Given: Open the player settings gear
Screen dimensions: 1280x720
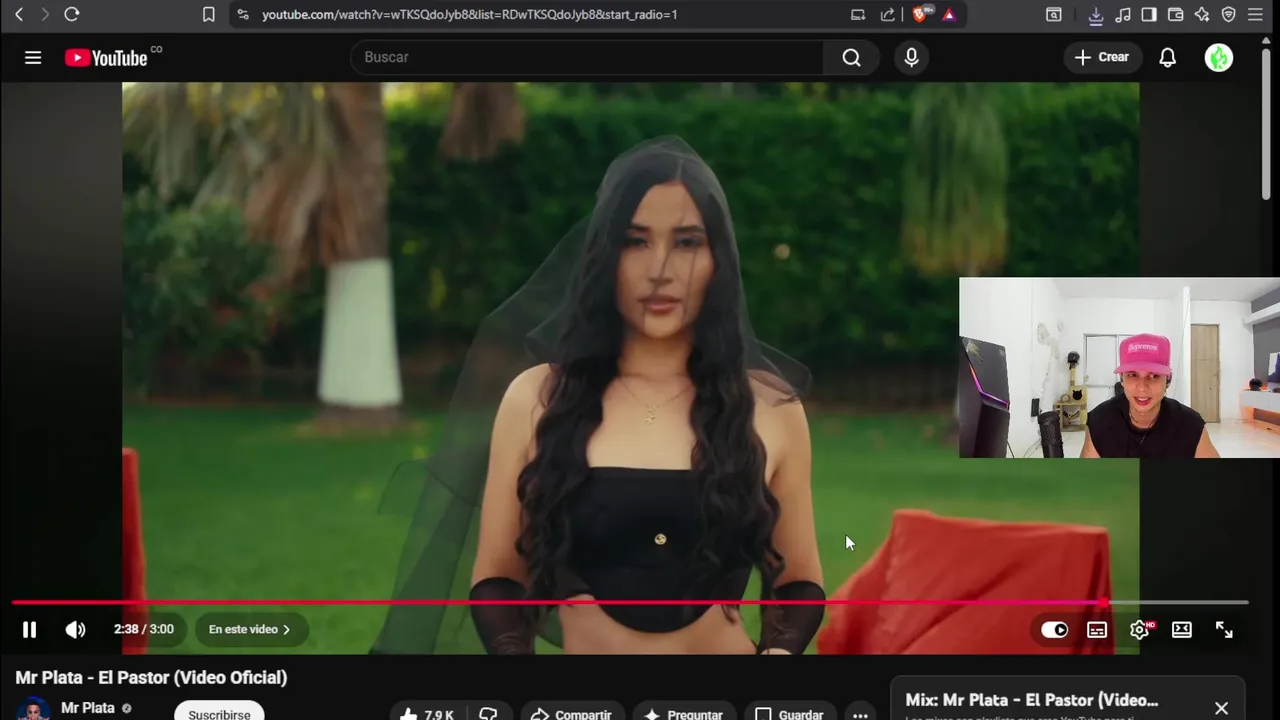Looking at the screenshot, I should pyautogui.click(x=1140, y=630).
